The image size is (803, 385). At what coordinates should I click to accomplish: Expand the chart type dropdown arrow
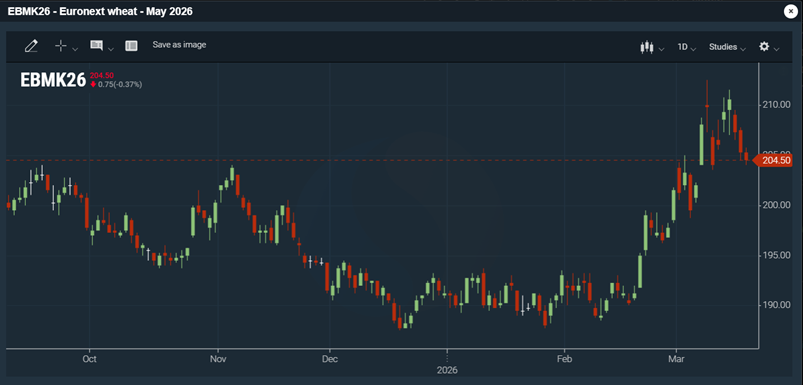click(x=661, y=49)
